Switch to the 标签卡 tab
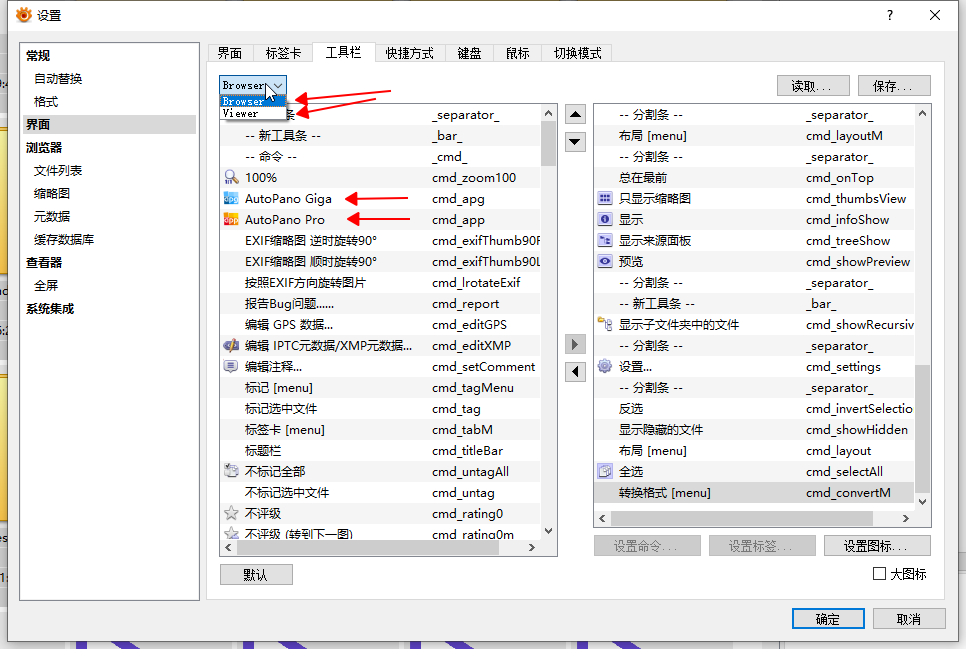This screenshot has width=966, height=649. pyautogui.click(x=283, y=53)
